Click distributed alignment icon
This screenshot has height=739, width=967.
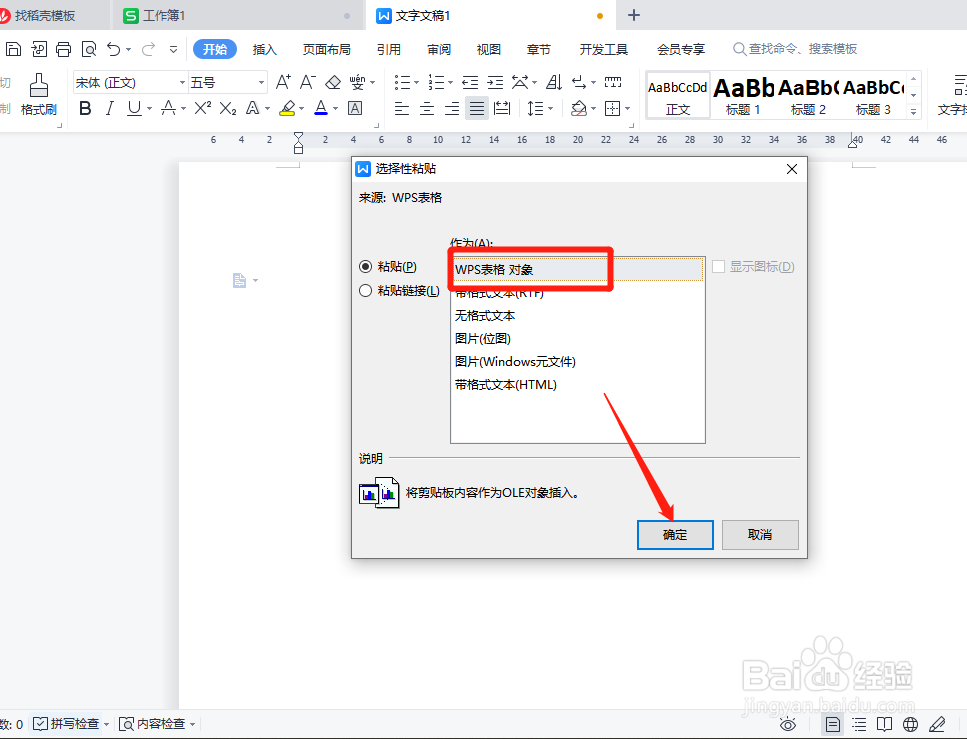click(502, 109)
